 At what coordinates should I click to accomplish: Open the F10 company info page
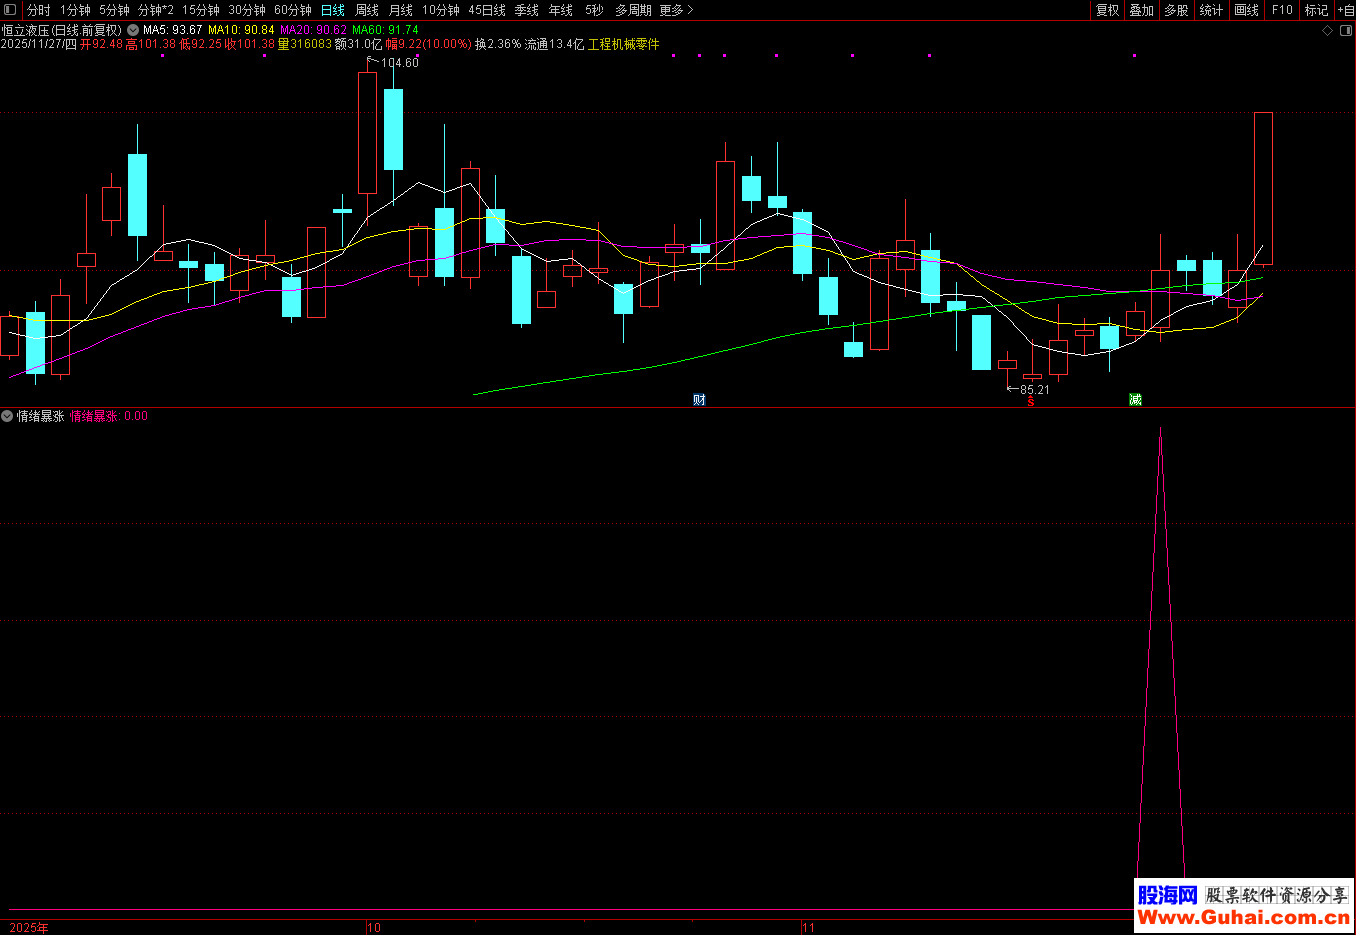tap(1282, 10)
